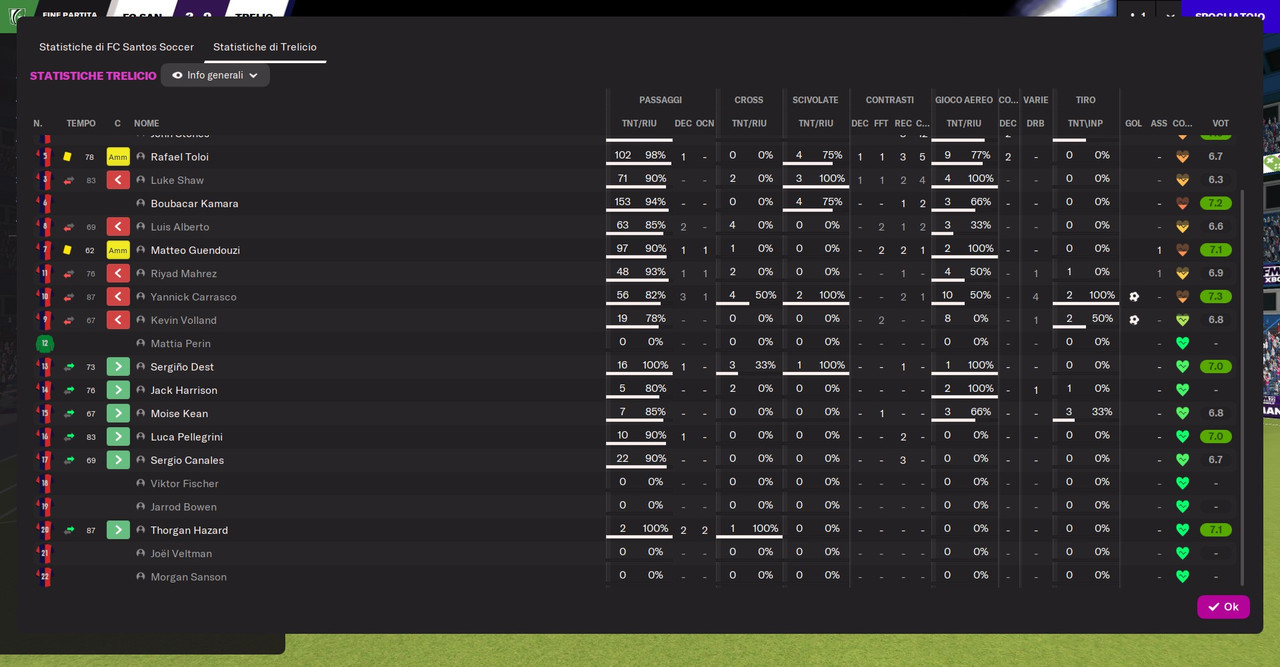This screenshot has width=1280, height=667.
Task: Select Luis Alberto's red substitution arrow icon
Action: pyautogui.click(x=118, y=227)
